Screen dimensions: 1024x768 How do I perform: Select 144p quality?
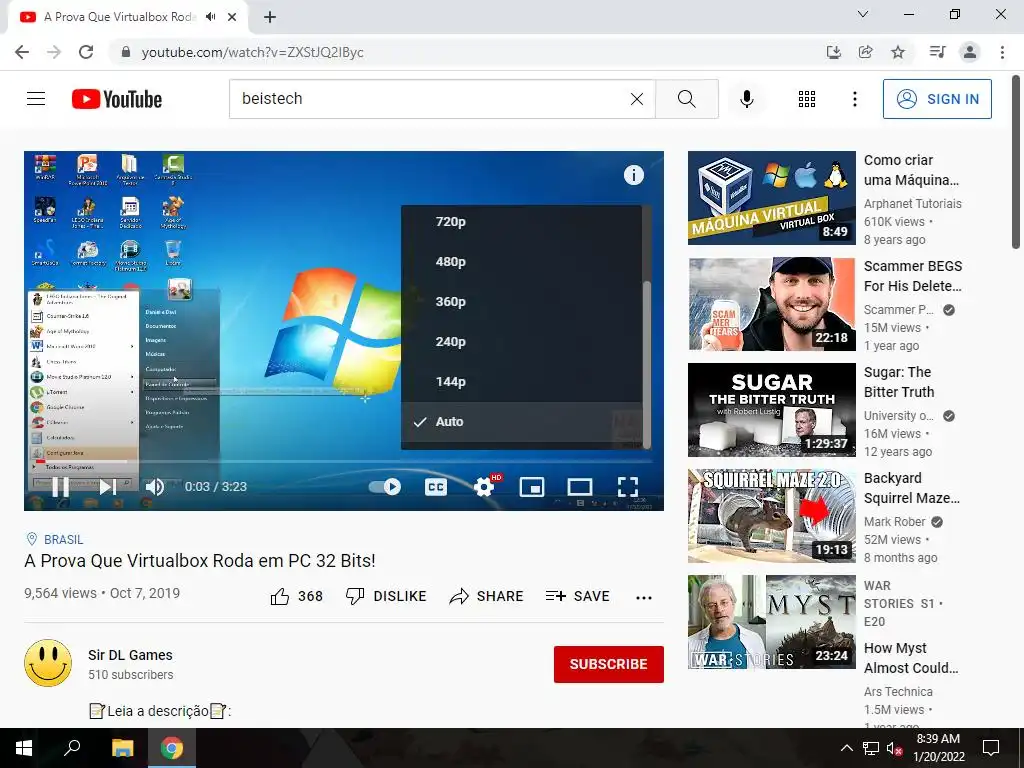522,381
